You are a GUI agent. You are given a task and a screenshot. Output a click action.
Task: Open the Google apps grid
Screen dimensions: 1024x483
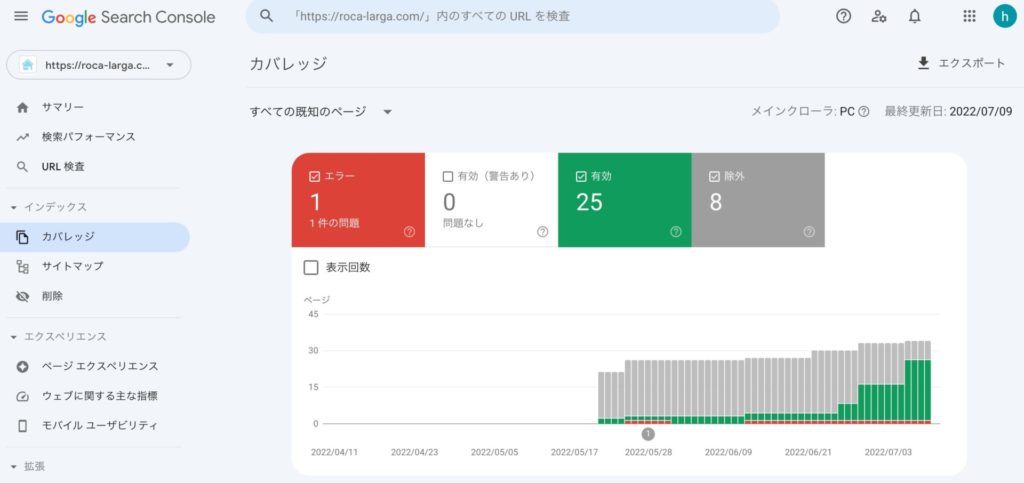(x=969, y=16)
